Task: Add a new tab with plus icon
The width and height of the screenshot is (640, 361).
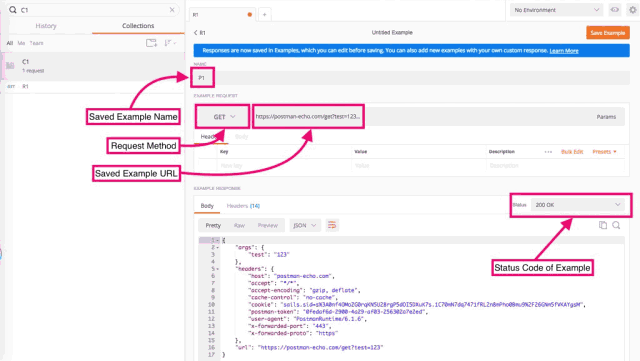Action: (x=264, y=15)
